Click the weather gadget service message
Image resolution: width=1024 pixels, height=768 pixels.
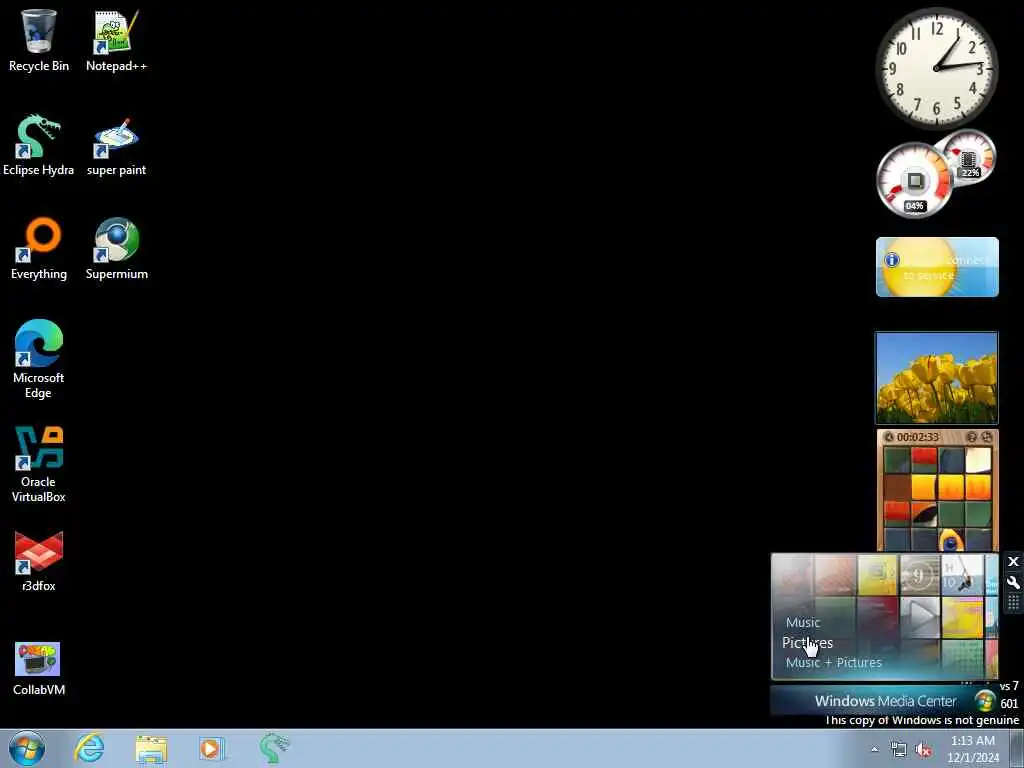tap(946, 268)
